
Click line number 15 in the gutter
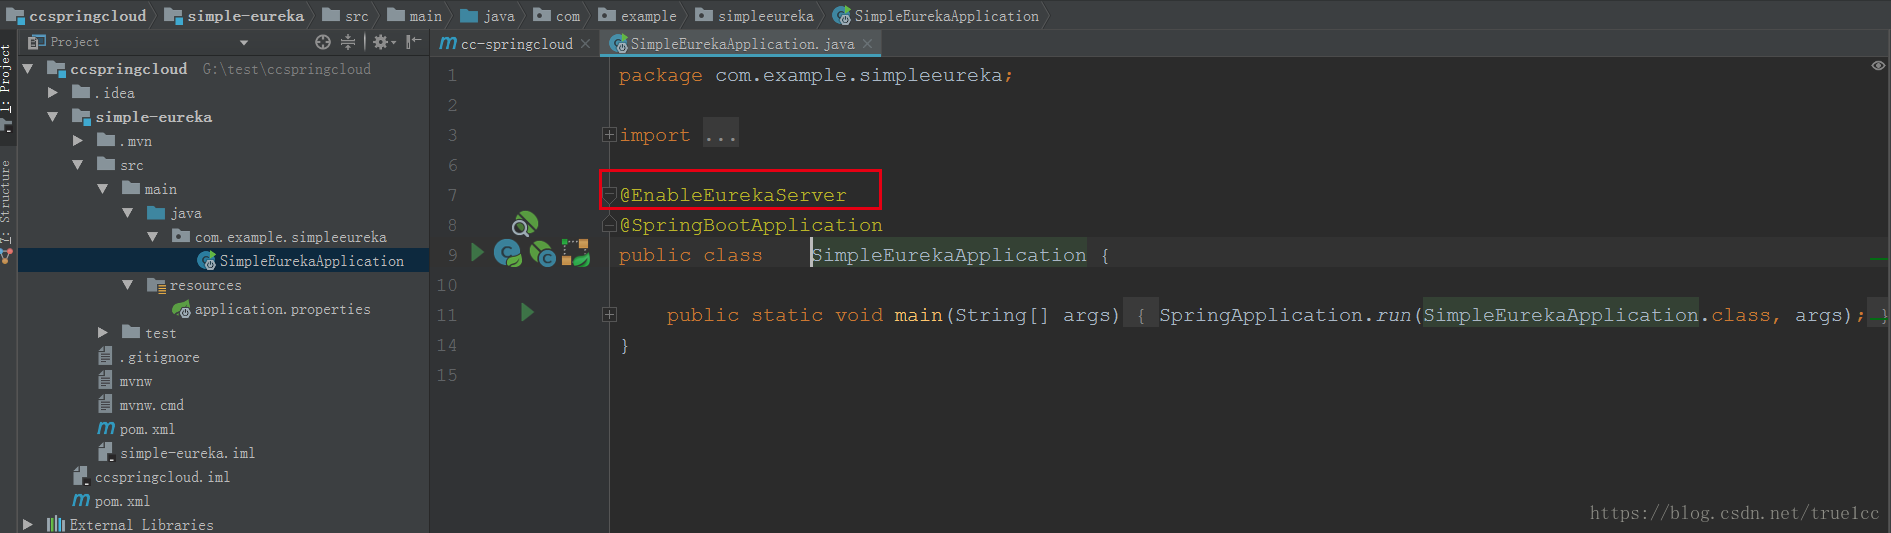tap(446, 375)
